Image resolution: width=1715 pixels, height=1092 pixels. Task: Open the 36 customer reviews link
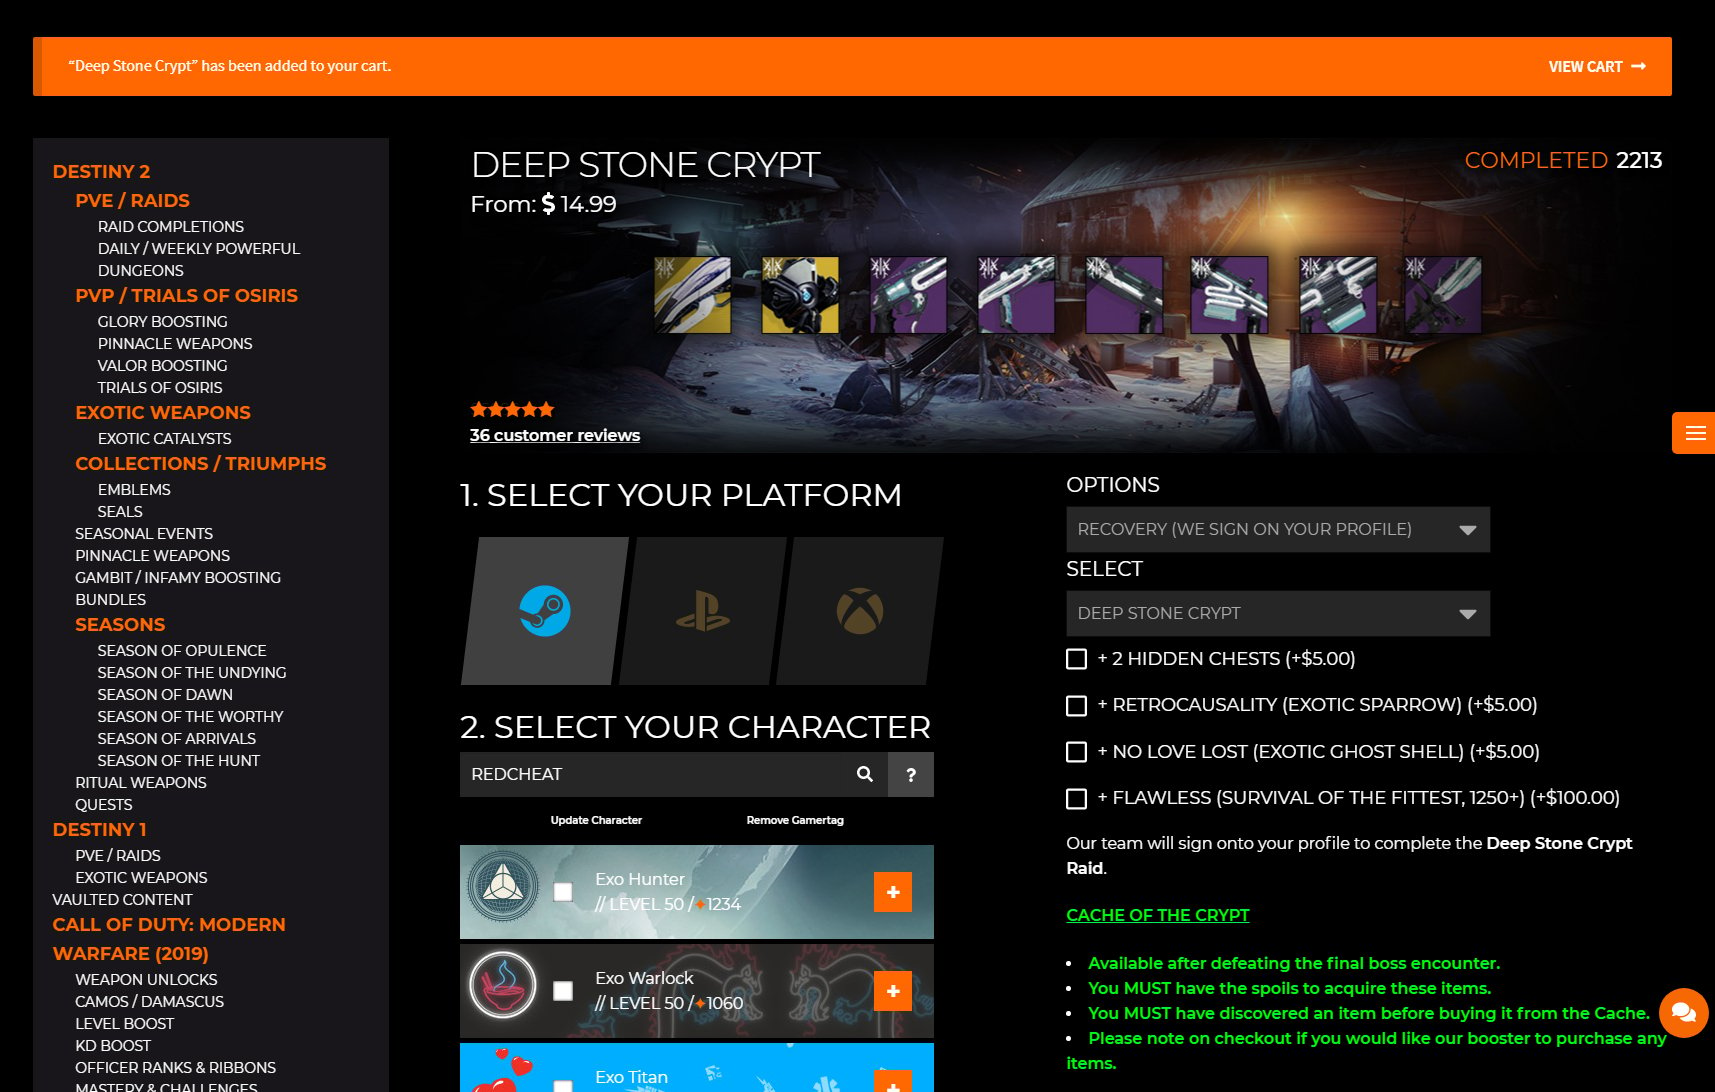click(x=555, y=435)
